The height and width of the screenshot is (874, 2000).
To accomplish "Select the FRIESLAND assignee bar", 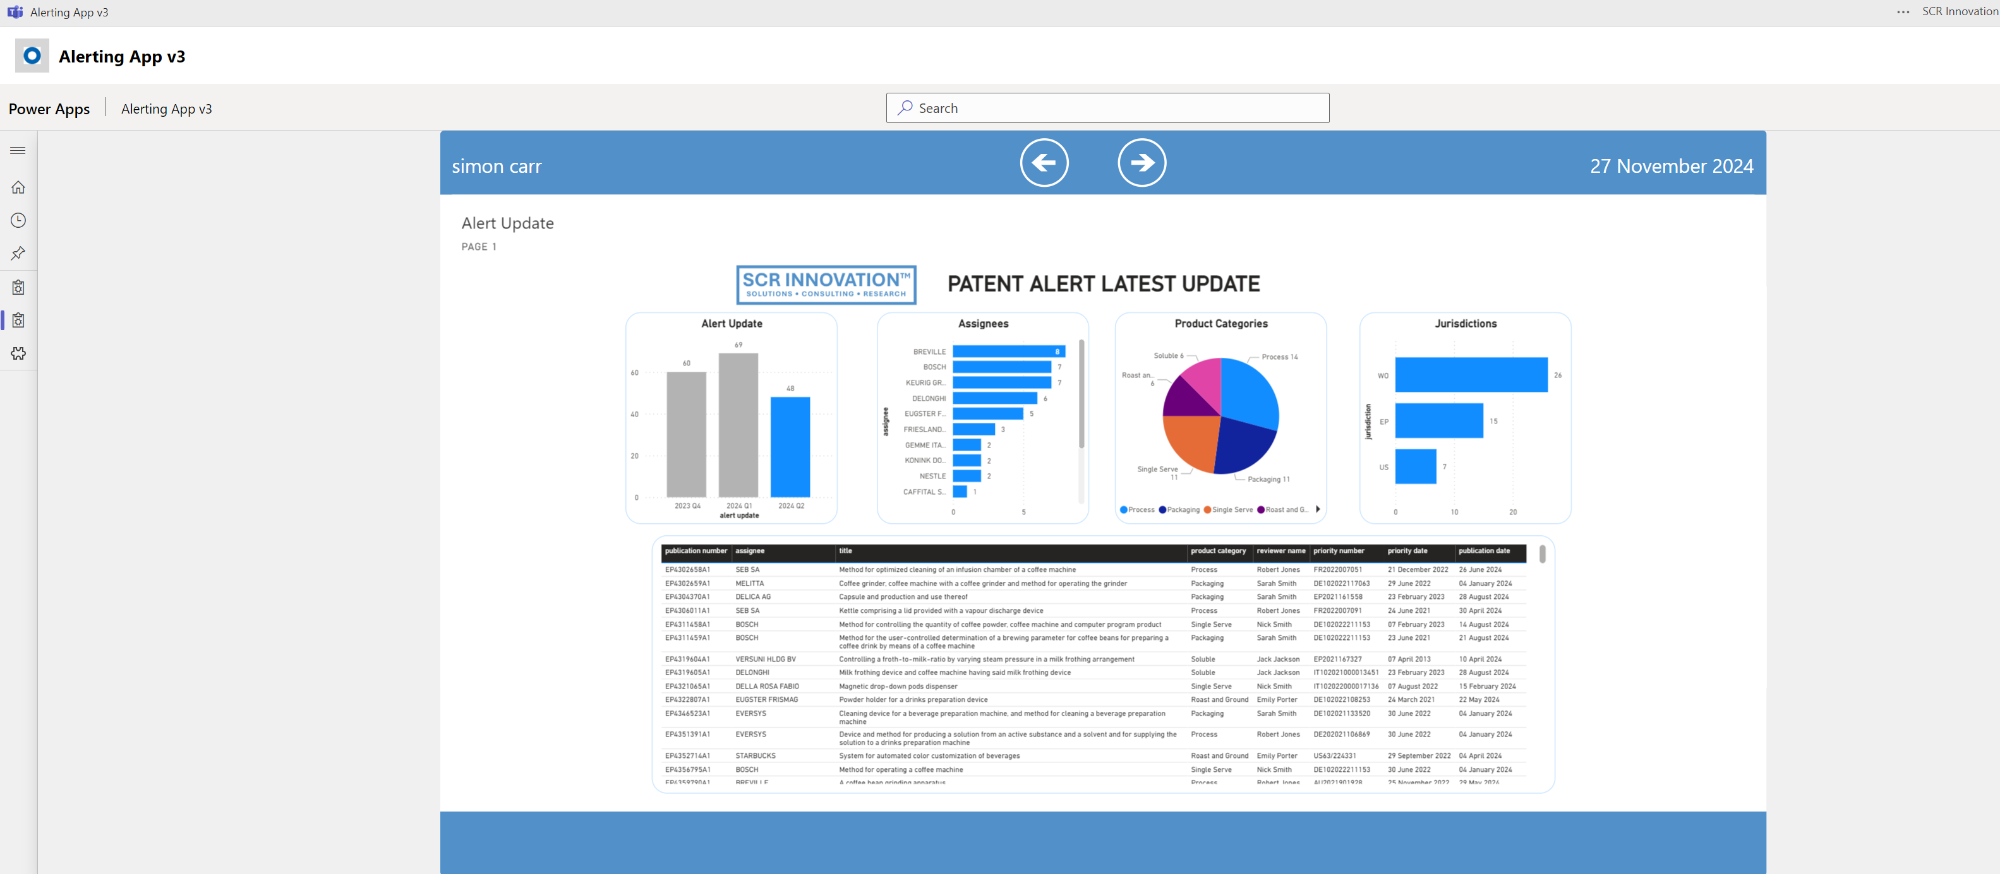I will coord(974,430).
